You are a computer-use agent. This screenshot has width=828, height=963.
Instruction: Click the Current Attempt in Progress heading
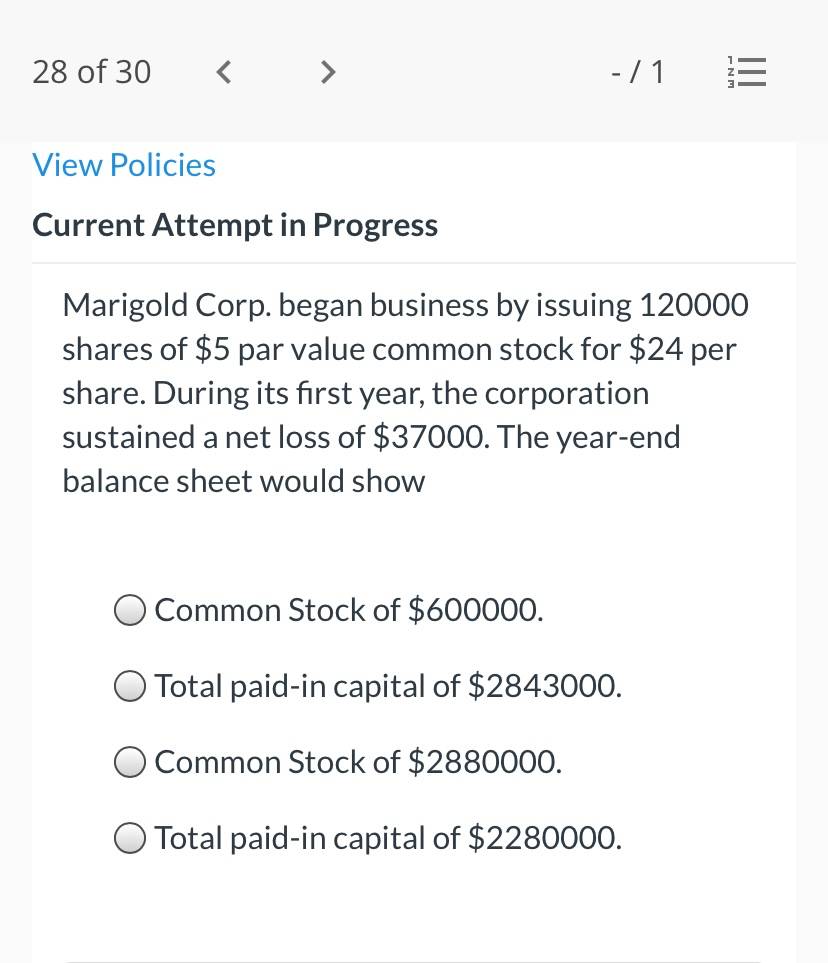[235, 225]
